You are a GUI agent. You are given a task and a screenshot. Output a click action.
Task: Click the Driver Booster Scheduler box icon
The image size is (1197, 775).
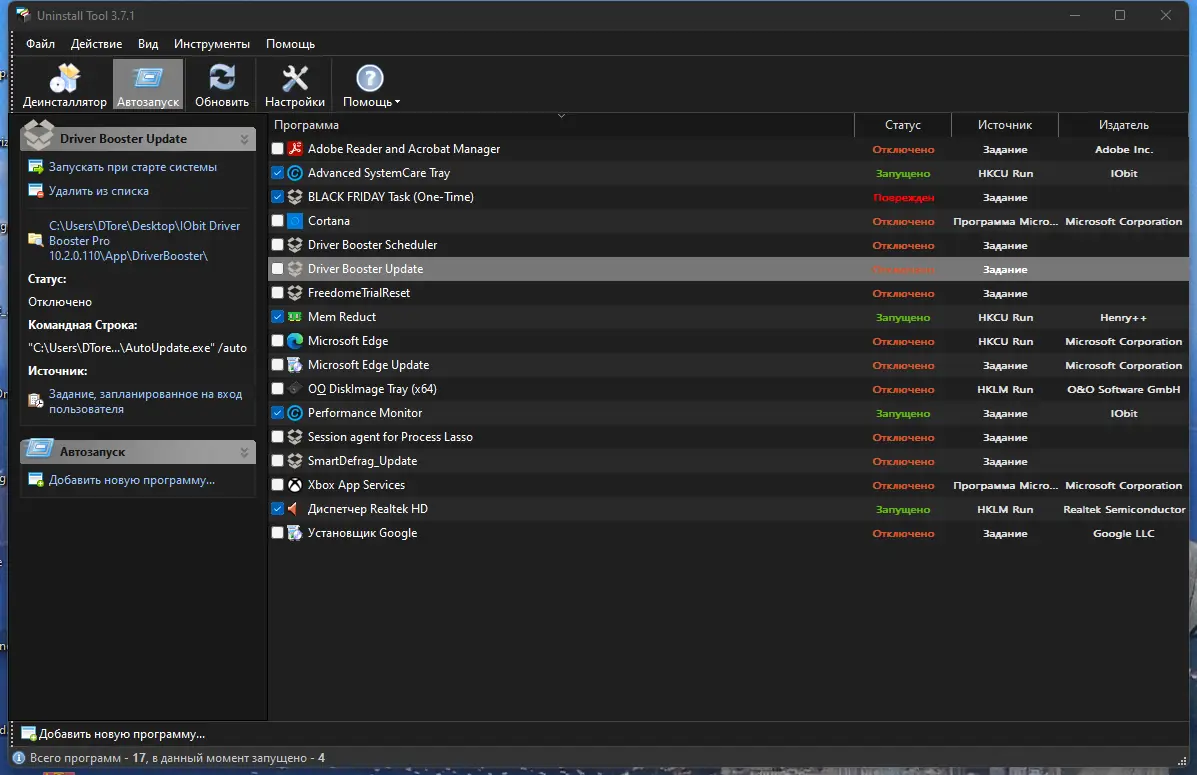pyautogui.click(x=295, y=245)
